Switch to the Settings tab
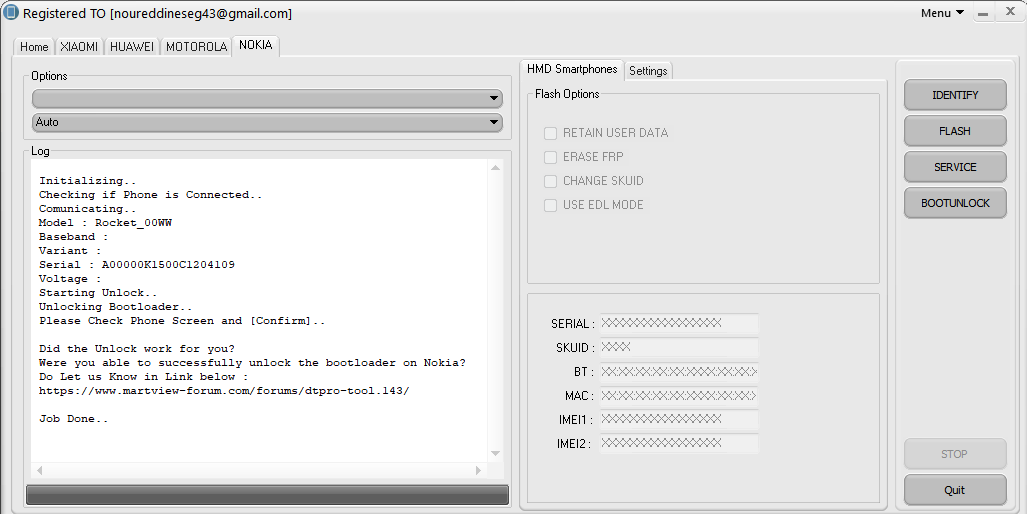Screen dimensions: 1027x514 (648, 71)
